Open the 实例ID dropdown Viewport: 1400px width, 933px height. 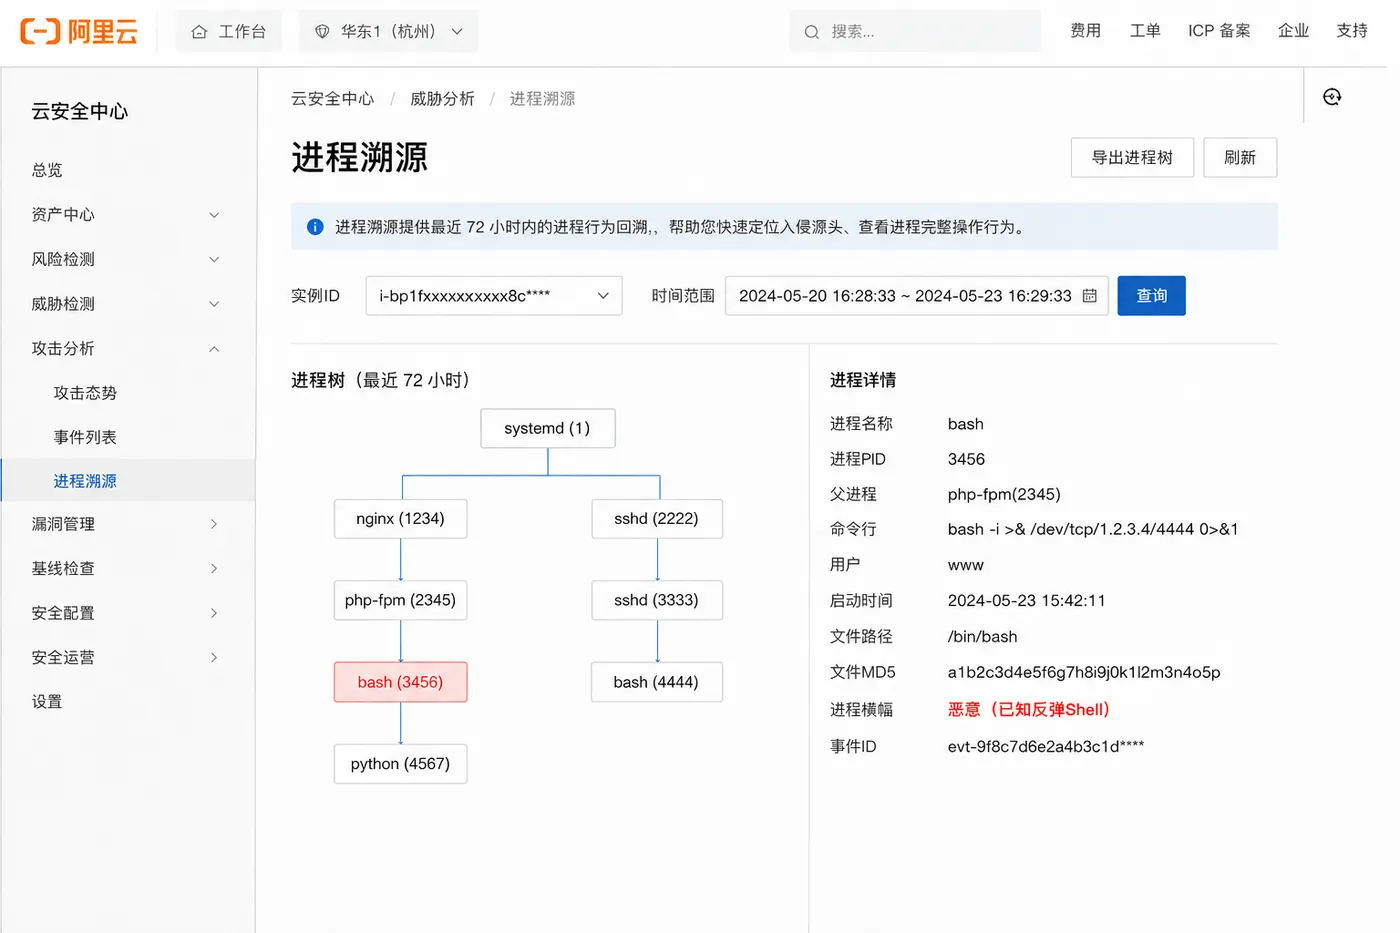pyautogui.click(x=494, y=296)
